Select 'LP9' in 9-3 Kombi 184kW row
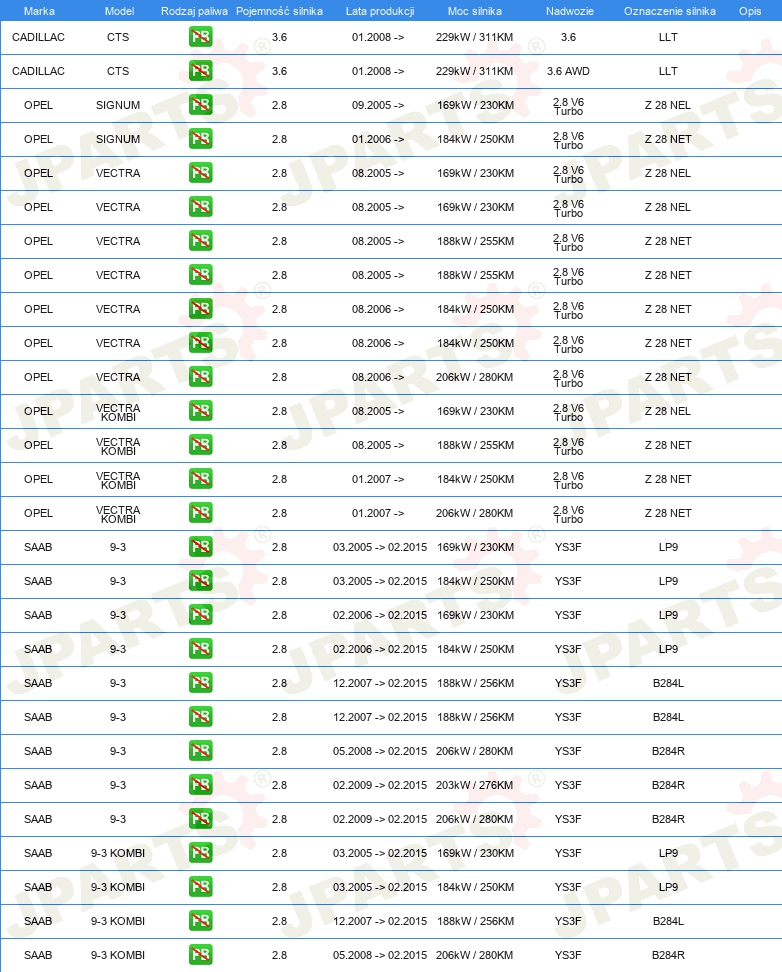This screenshot has width=782, height=972. (668, 887)
